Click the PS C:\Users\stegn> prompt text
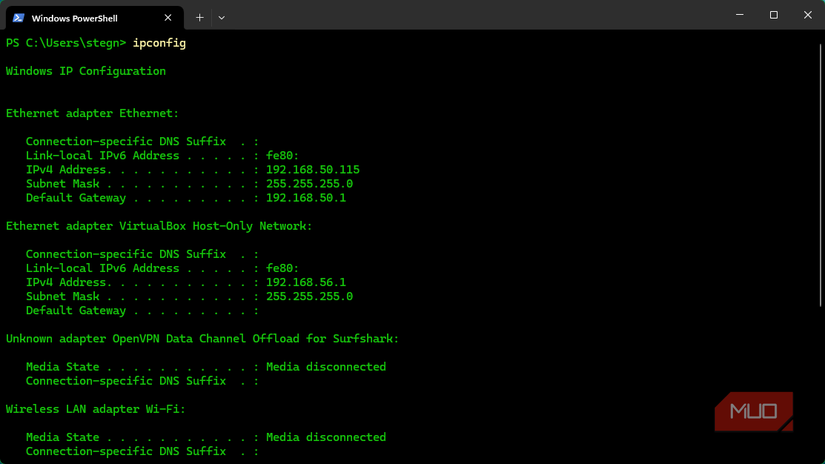Screen dimensions: 825x464 click(66, 43)
